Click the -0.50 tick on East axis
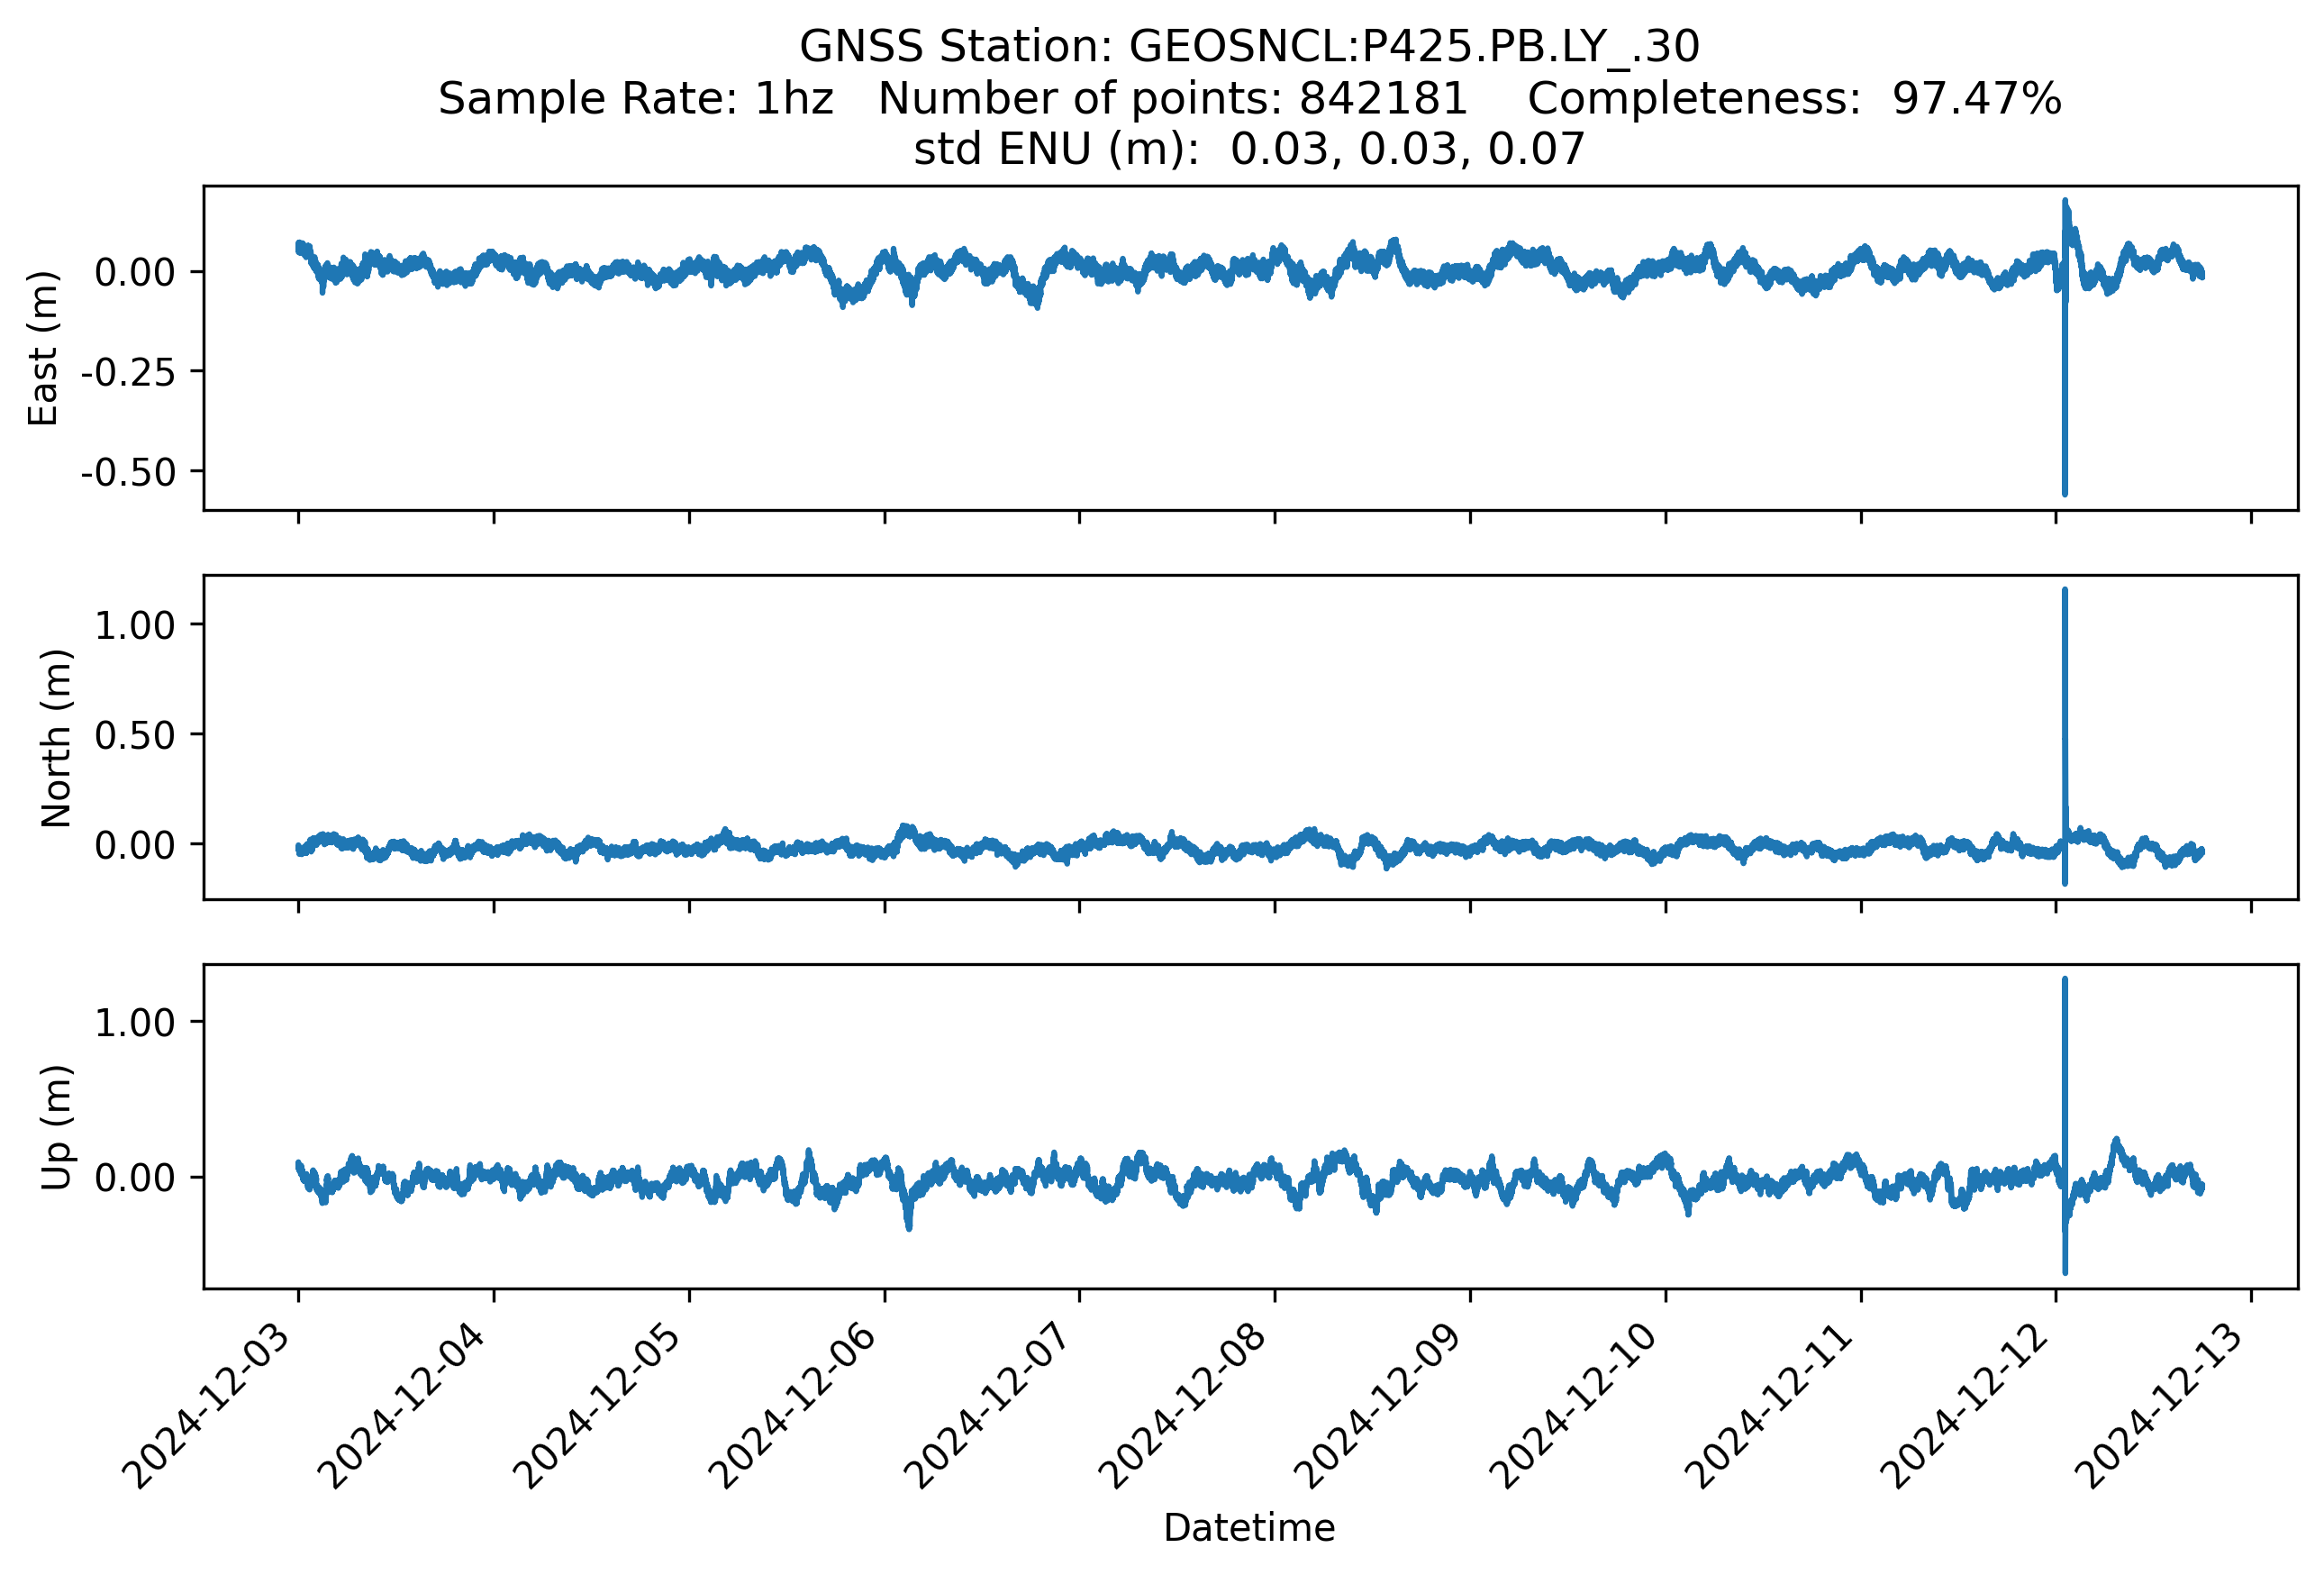The width and height of the screenshot is (2324, 1575). 128,473
